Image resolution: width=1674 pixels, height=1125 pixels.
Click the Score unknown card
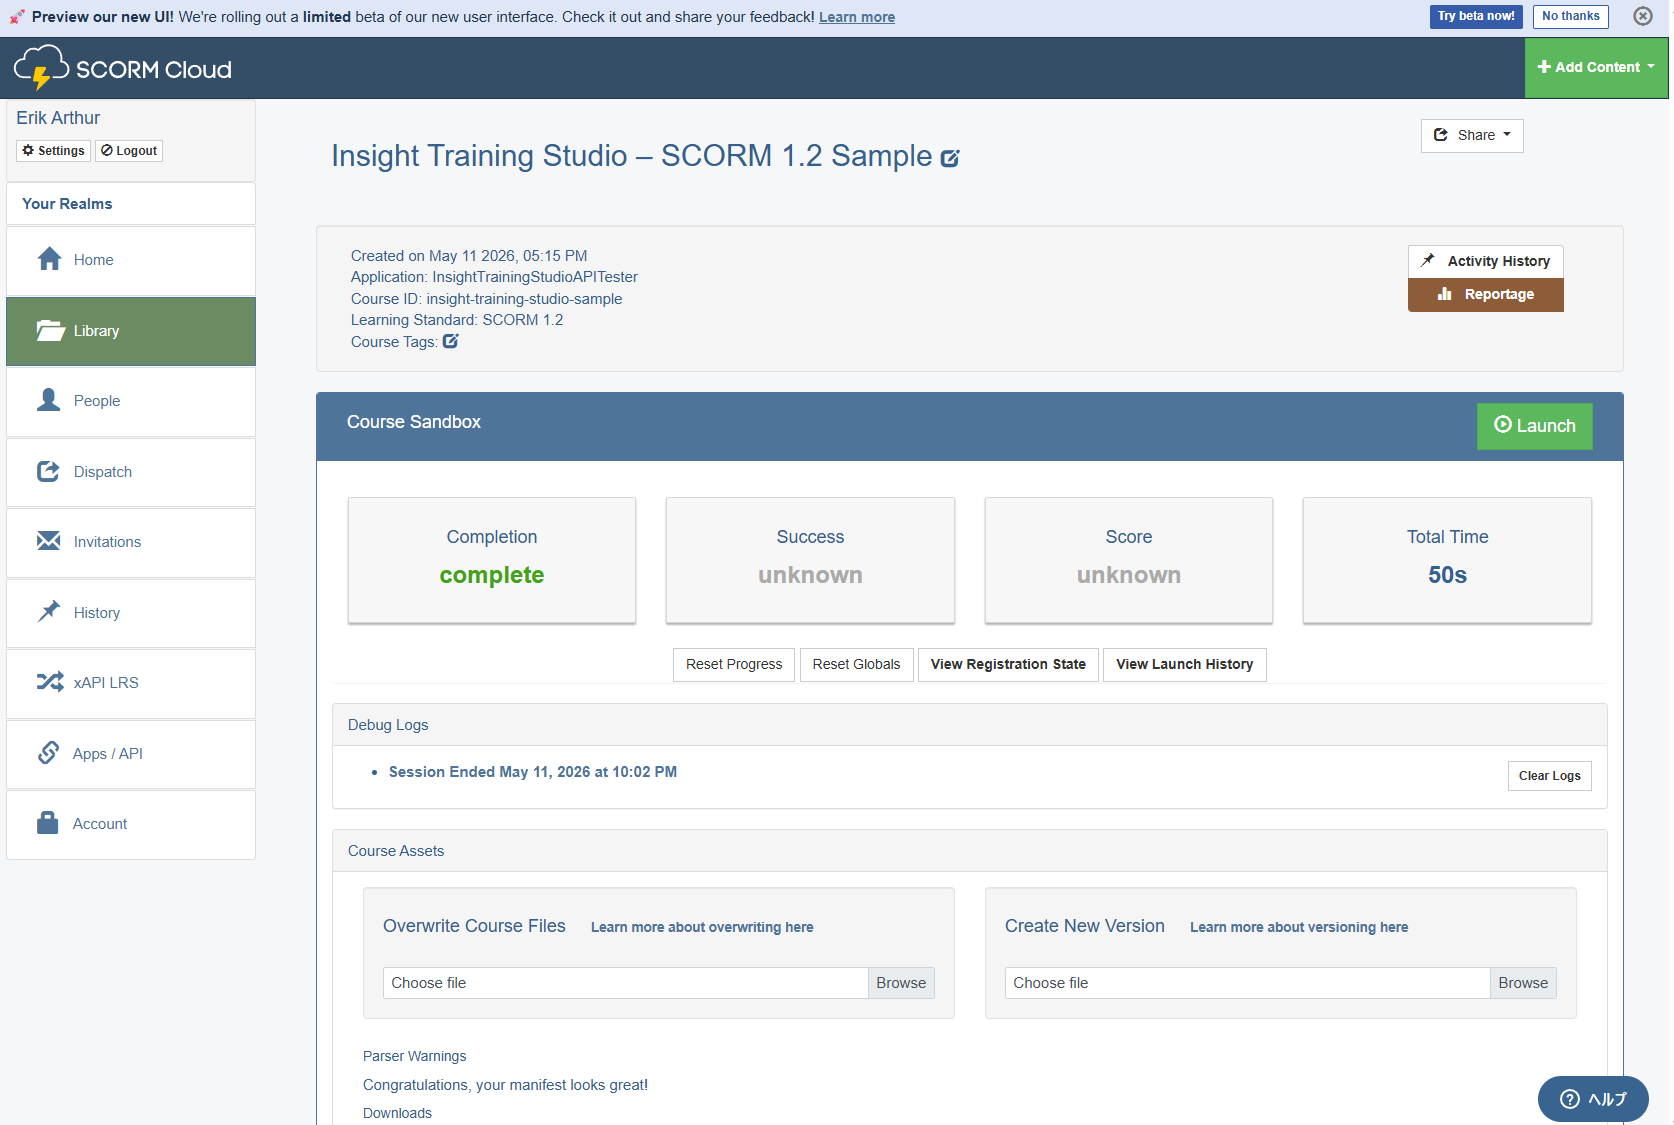[1129, 560]
